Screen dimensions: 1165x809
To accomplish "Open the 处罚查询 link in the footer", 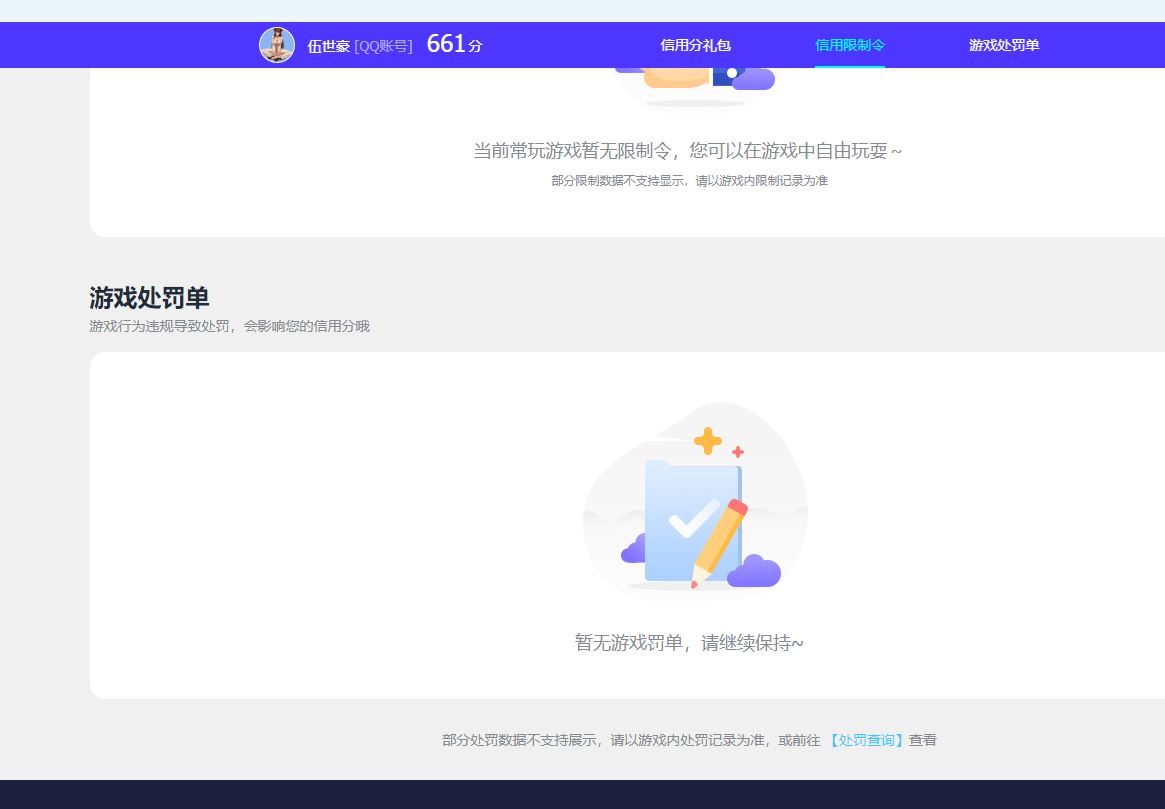I will (x=866, y=740).
